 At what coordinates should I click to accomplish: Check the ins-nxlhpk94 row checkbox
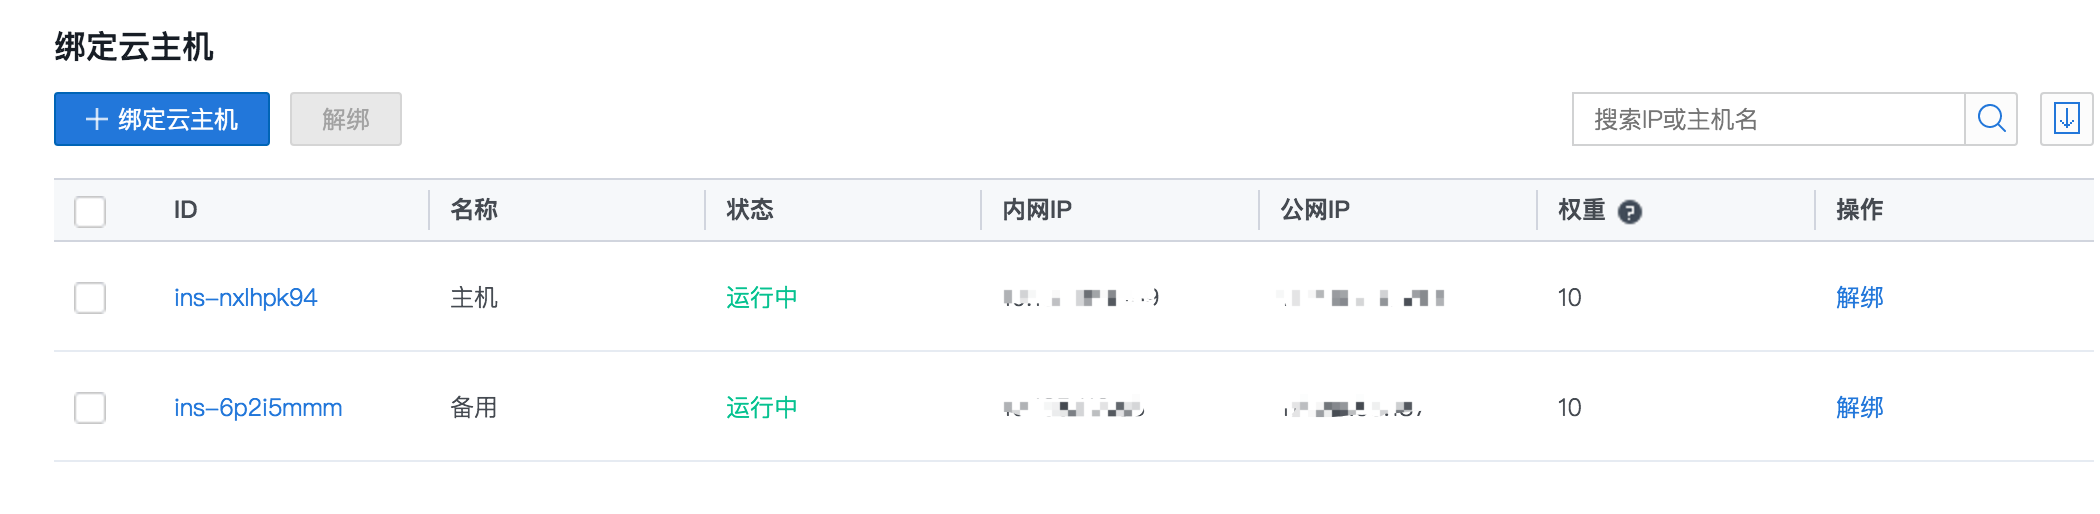tap(90, 298)
